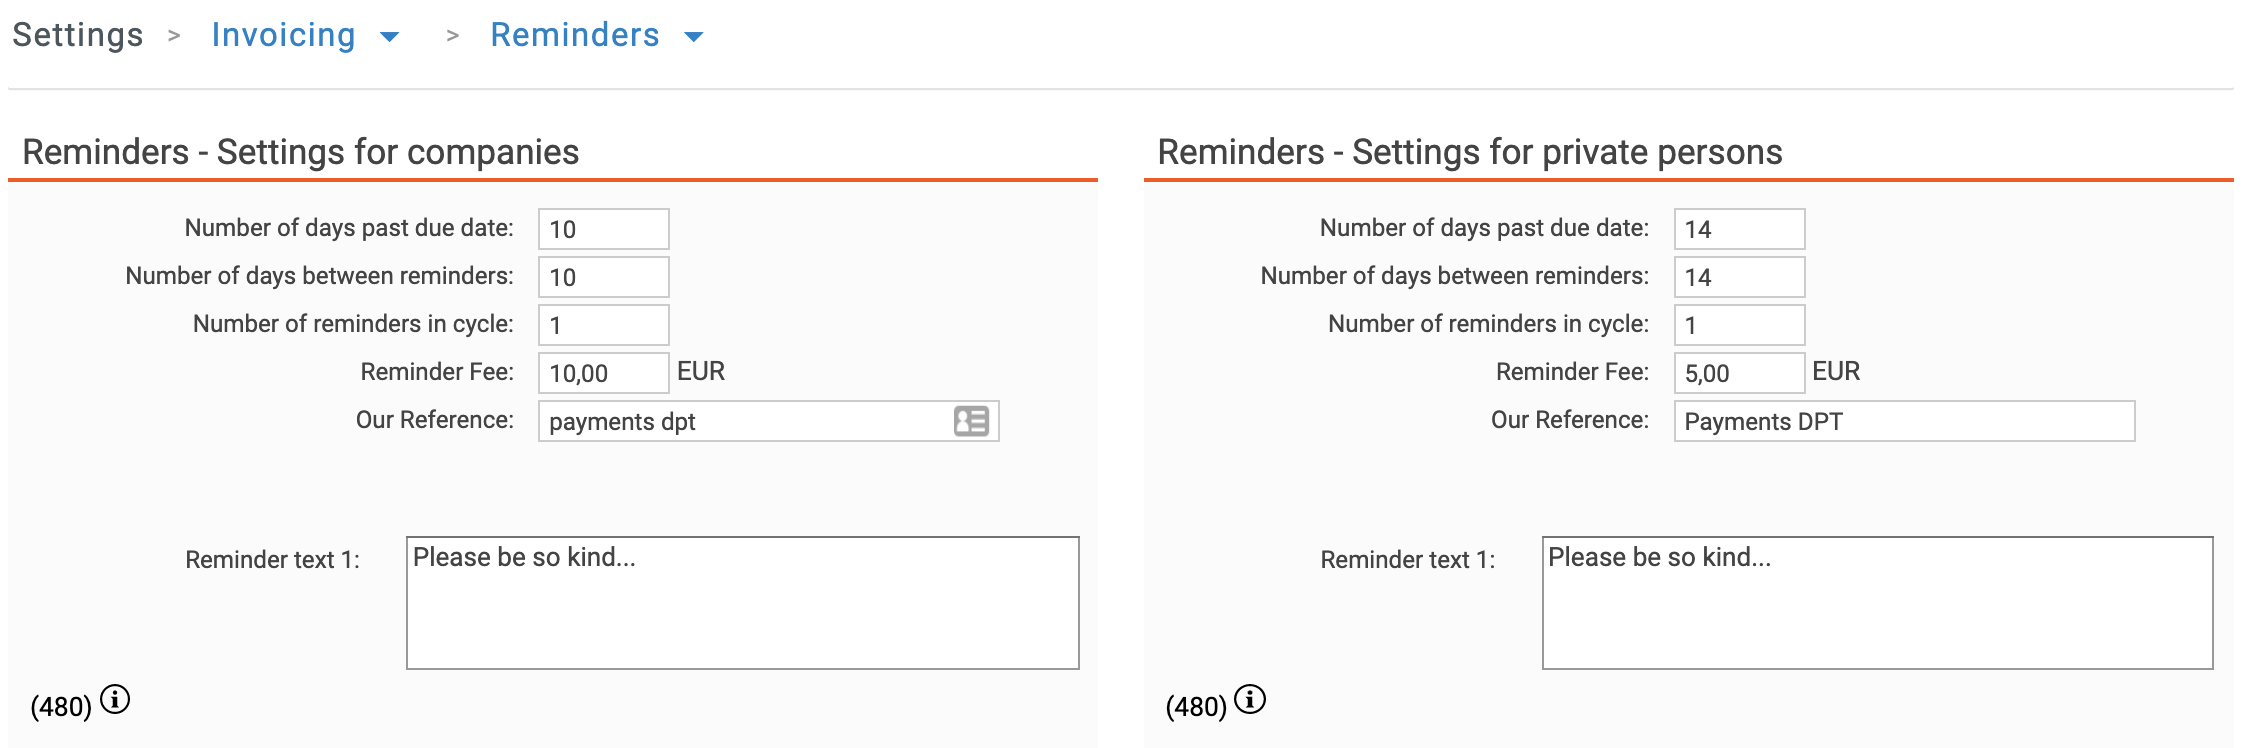Image resolution: width=2254 pixels, height=748 pixels.
Task: Click info icon under companies reminder text
Action: [115, 699]
